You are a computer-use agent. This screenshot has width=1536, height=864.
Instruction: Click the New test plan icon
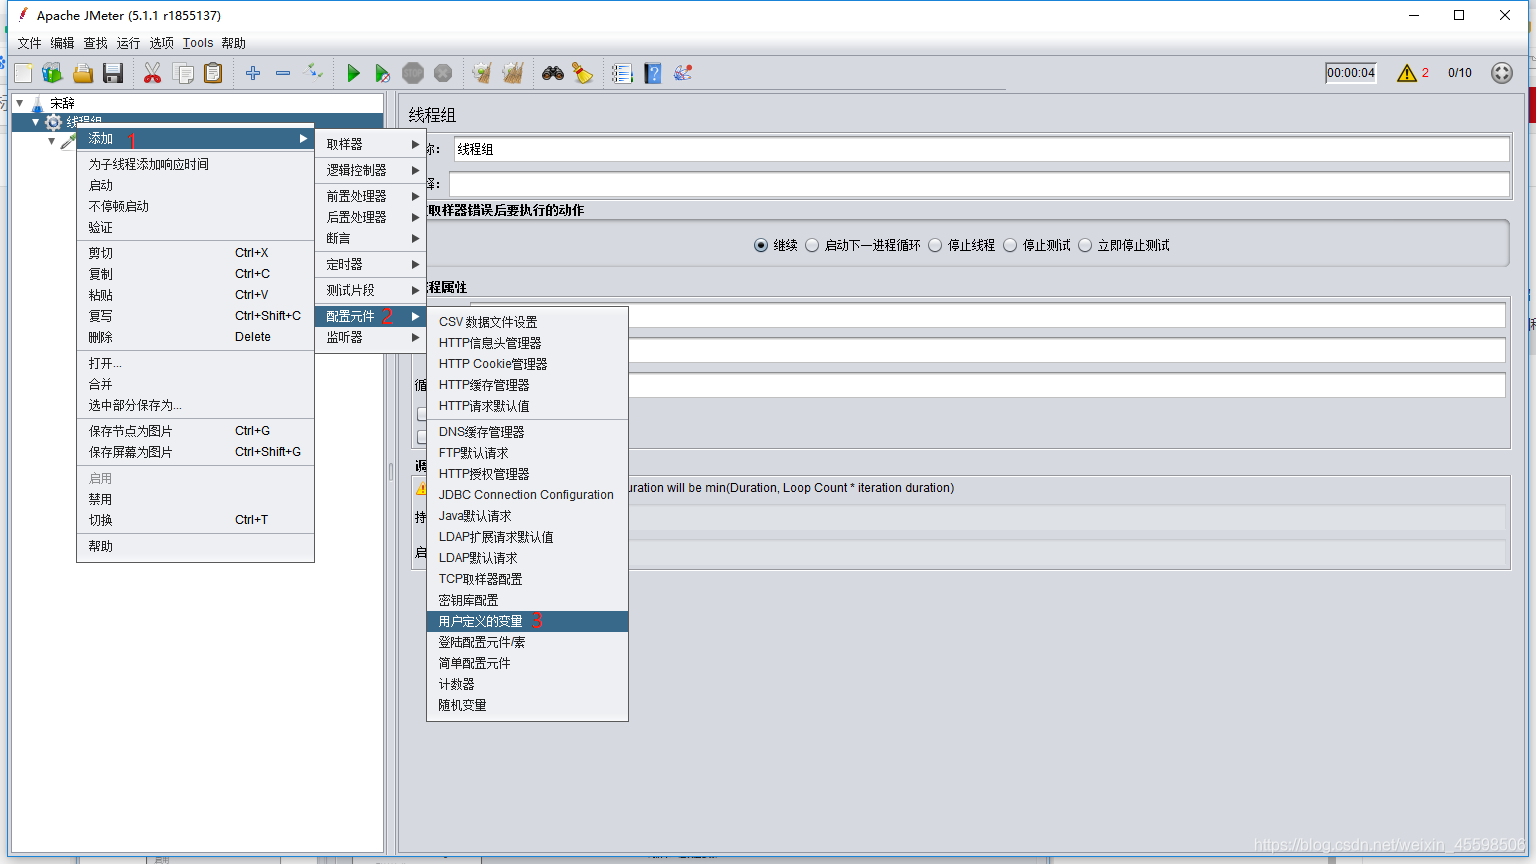23,73
